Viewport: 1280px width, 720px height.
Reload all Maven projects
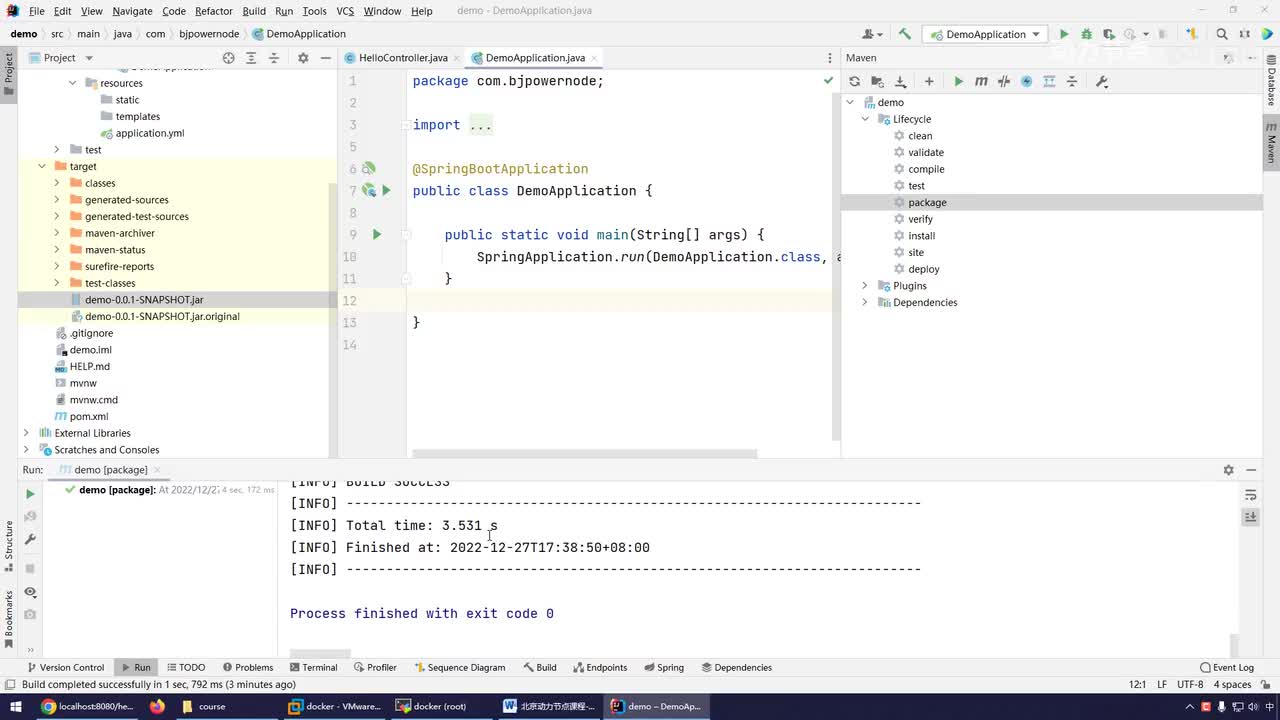(x=854, y=81)
